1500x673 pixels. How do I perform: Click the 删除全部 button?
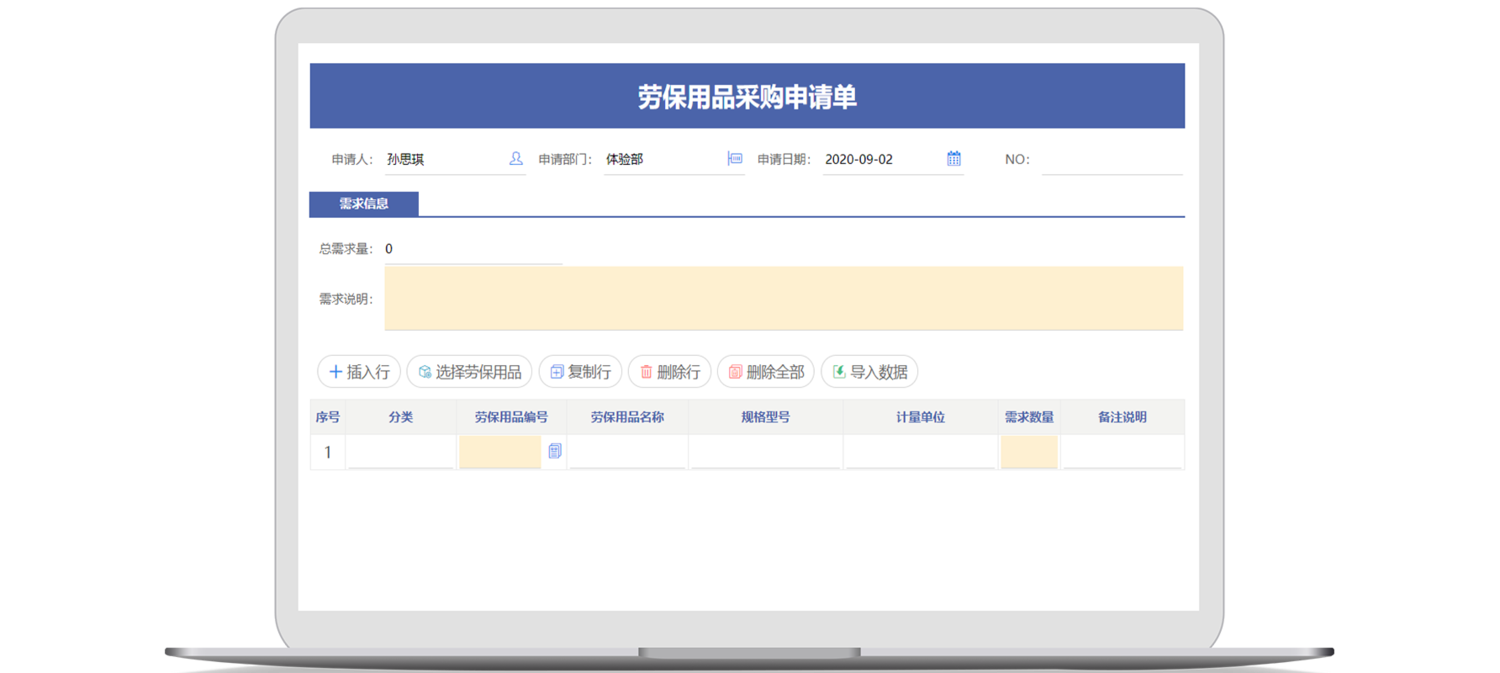(766, 372)
